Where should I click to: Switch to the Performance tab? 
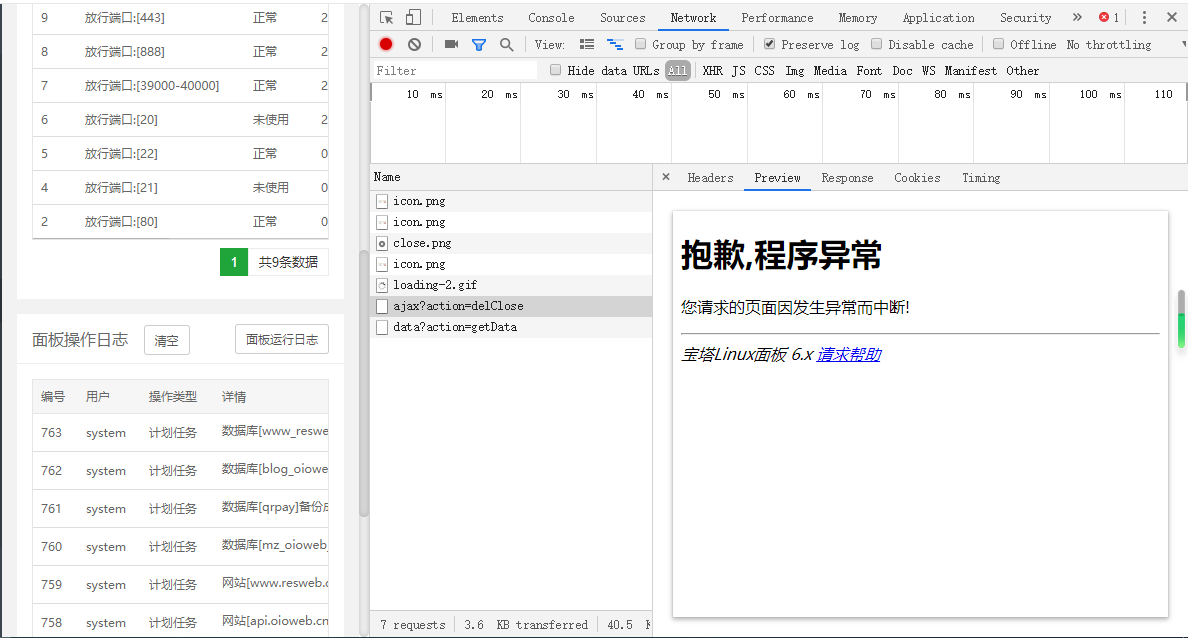(x=777, y=17)
